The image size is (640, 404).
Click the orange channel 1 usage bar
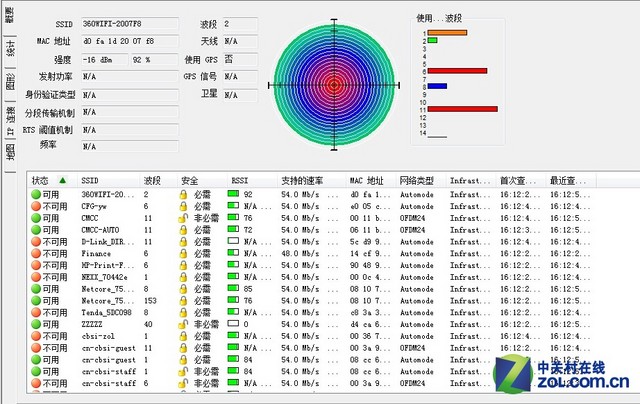tap(447, 33)
